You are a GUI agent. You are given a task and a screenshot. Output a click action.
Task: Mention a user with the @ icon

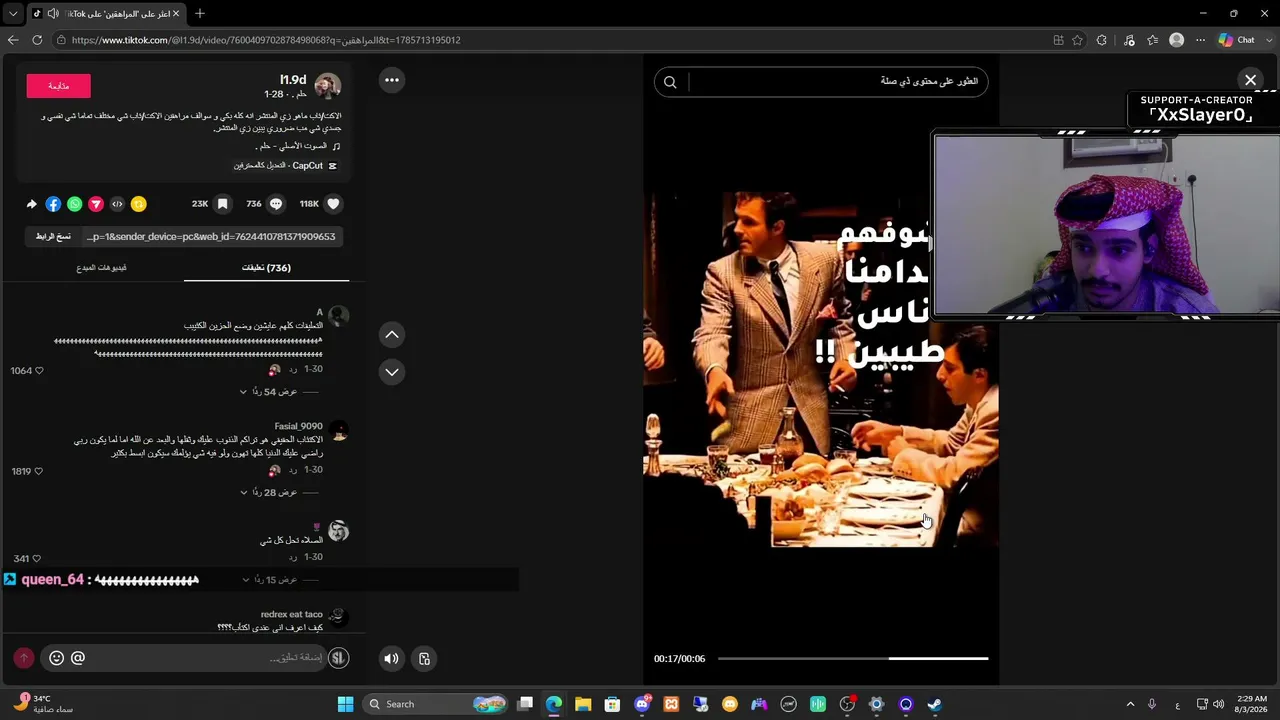point(78,658)
